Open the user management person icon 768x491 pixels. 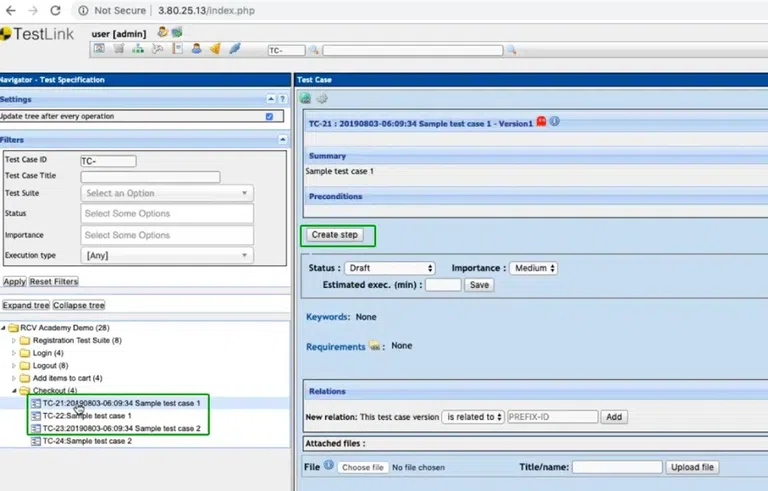point(196,49)
